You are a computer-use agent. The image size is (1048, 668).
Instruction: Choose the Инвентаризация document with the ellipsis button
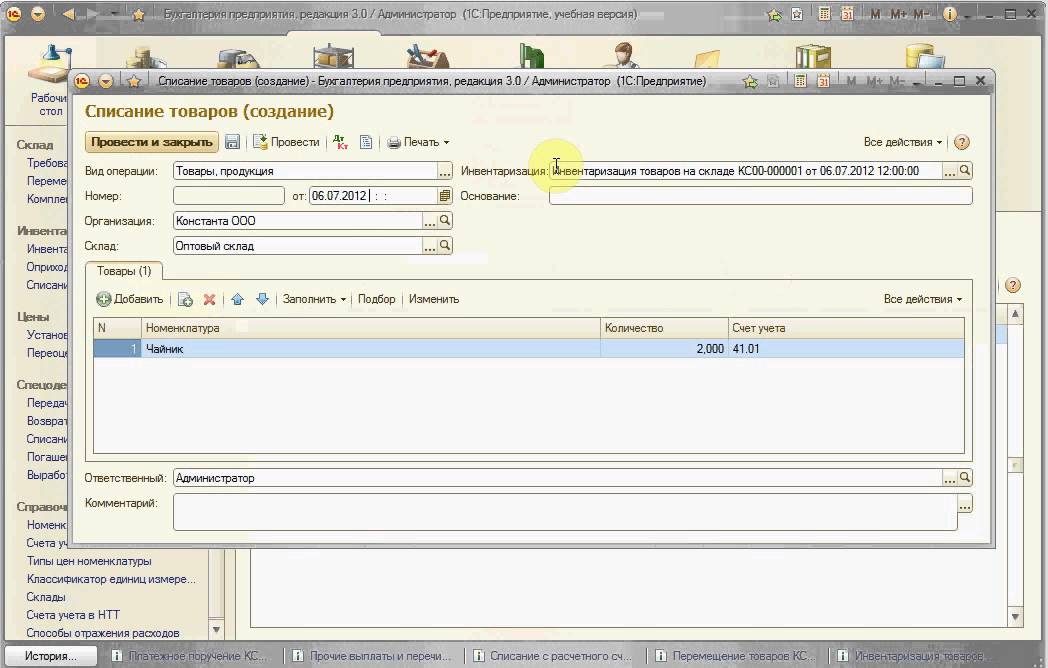(x=950, y=171)
